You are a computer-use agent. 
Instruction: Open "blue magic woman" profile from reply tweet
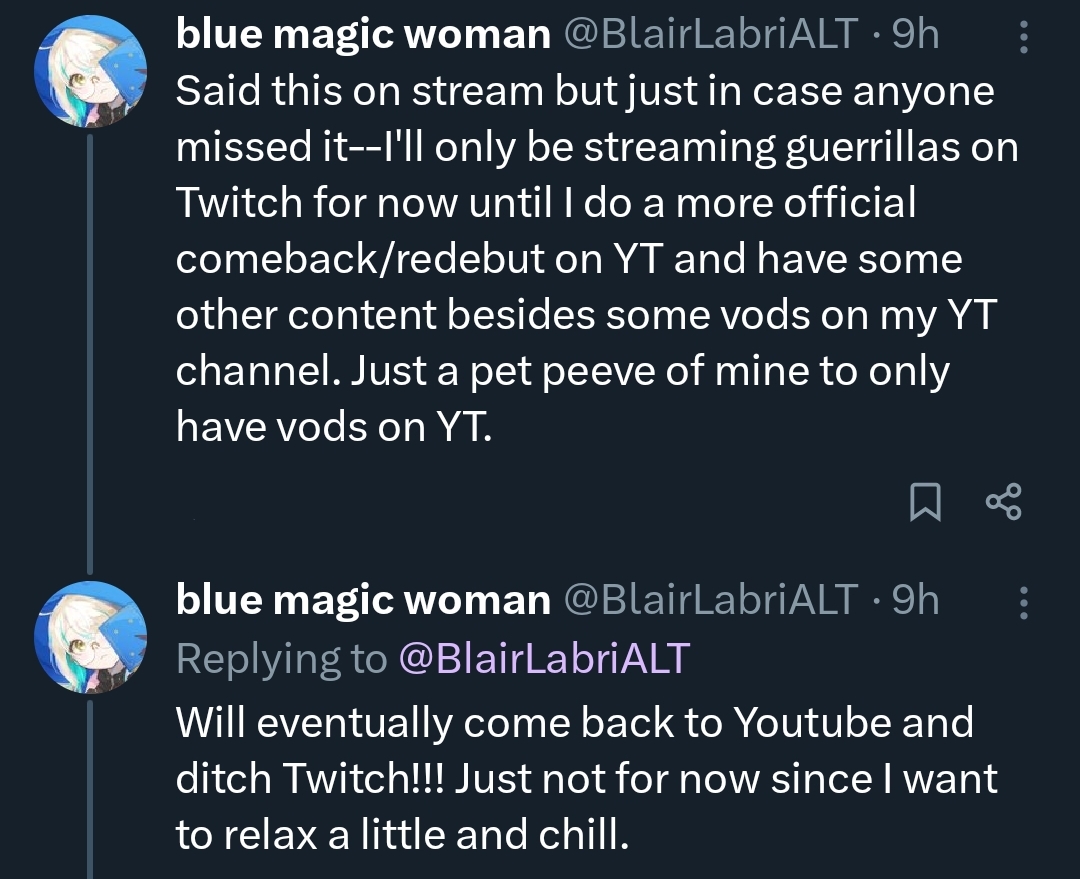coord(363,600)
